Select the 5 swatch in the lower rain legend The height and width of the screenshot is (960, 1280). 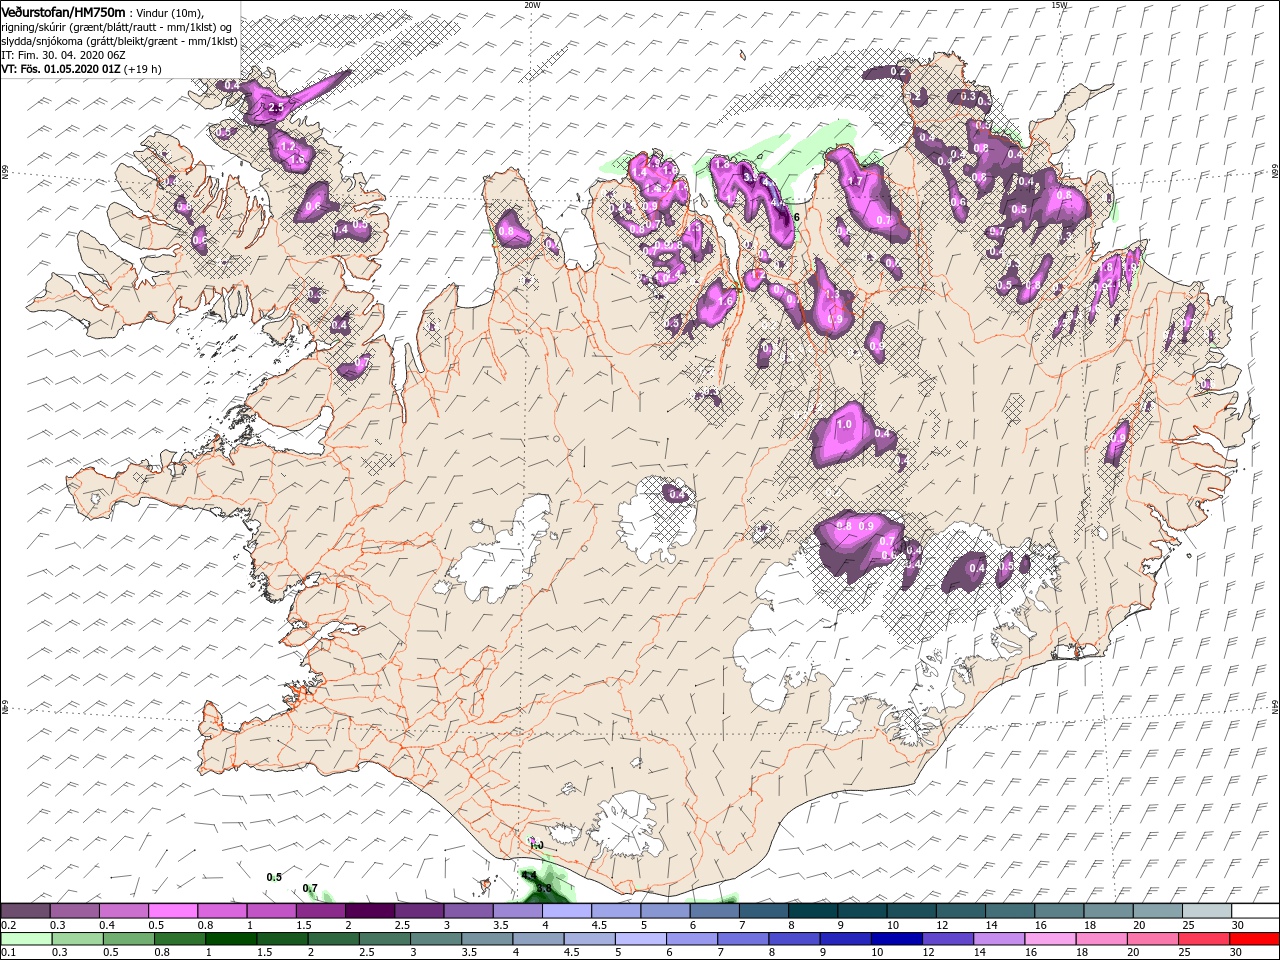coord(639,938)
